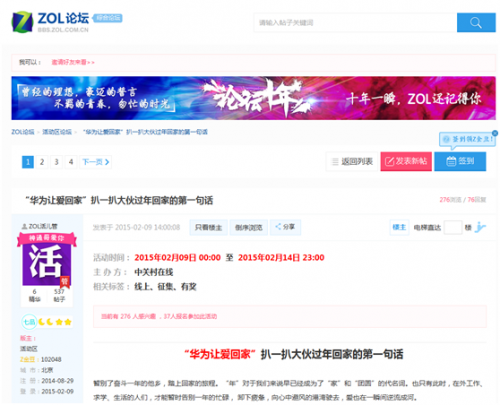Click the 签到领Z金豆 tooltip bubble
Viewport: 500px width, 405px height.
[467, 139]
